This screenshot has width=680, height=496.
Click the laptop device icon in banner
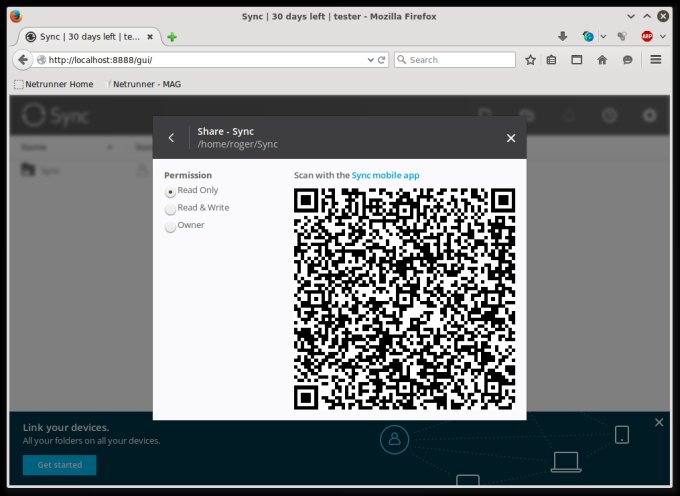566,462
